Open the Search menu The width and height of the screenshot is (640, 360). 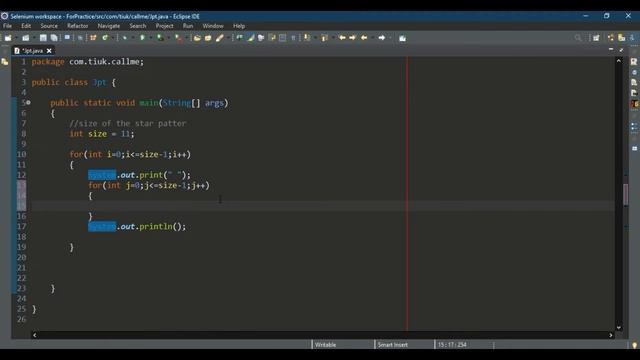click(x=138, y=26)
